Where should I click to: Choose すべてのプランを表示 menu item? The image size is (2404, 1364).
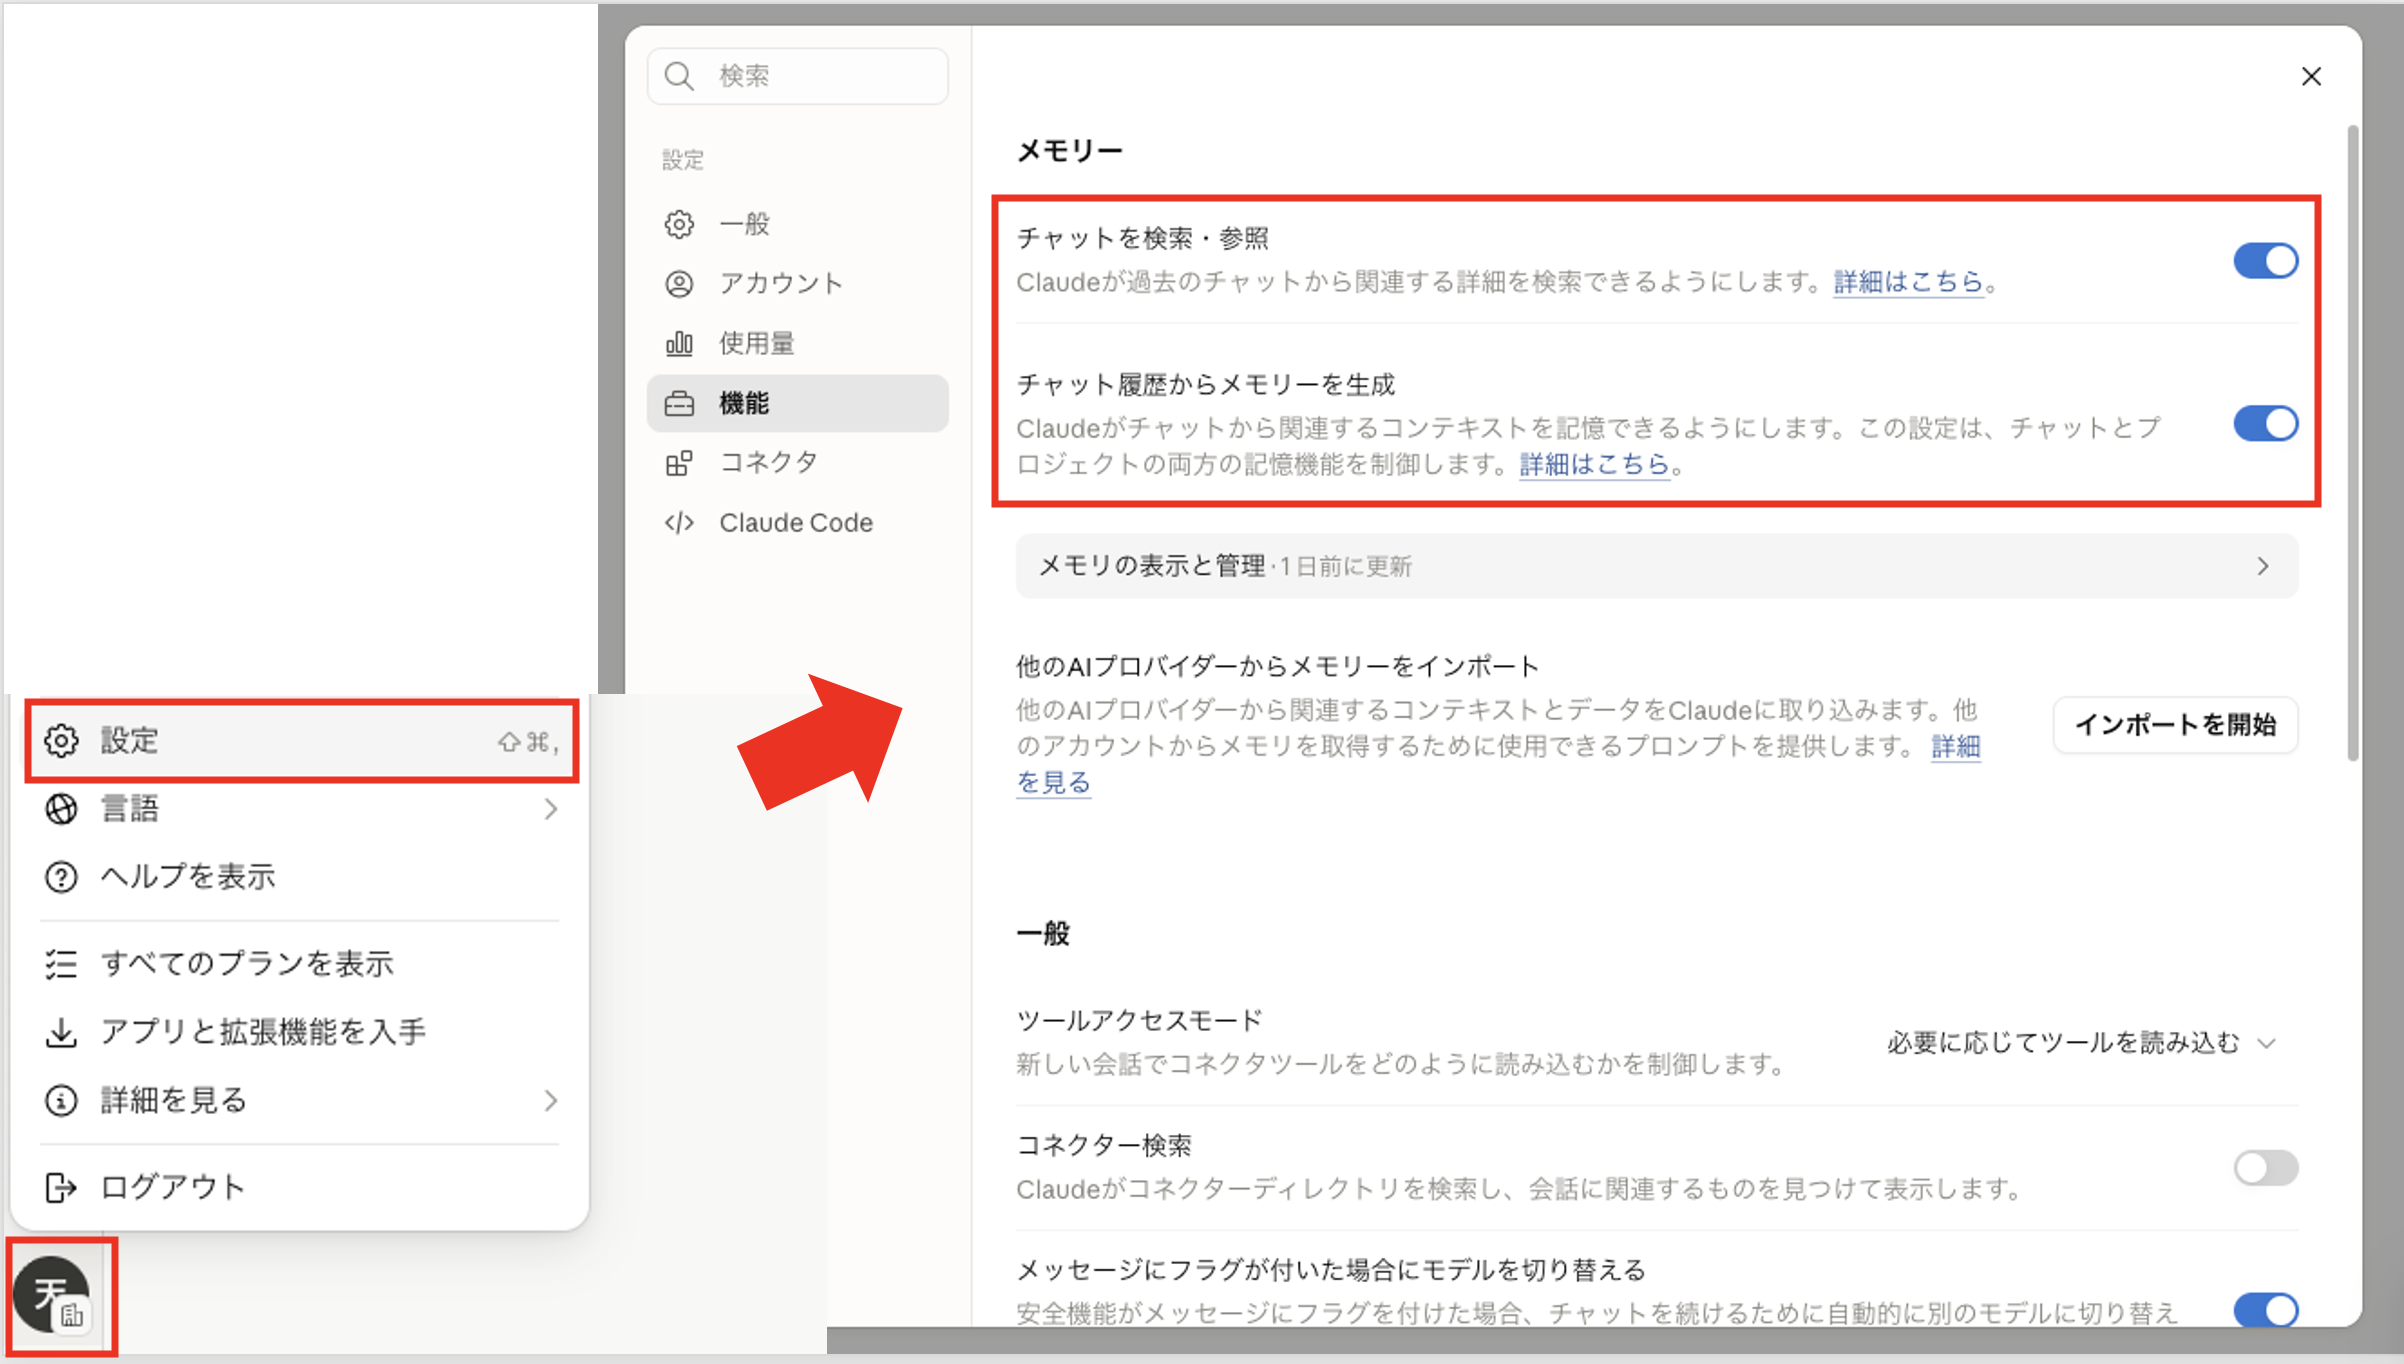[x=301, y=964]
